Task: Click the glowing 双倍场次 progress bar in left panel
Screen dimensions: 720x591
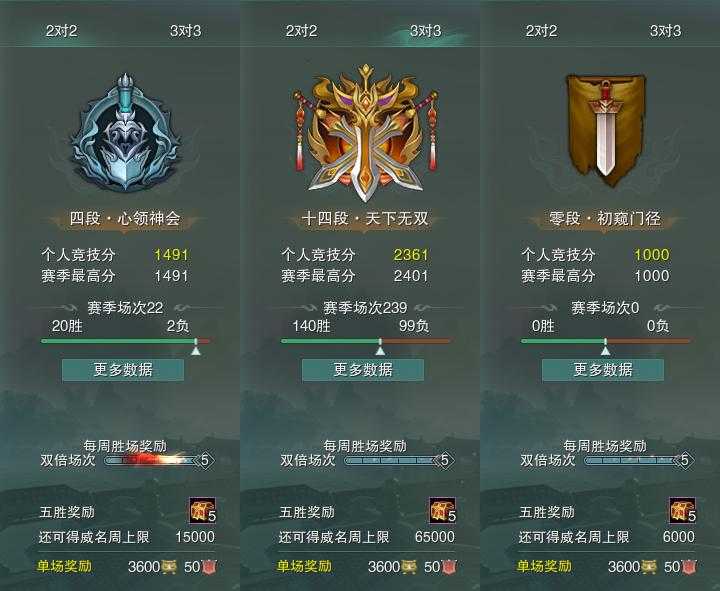Action: pyautogui.click(x=152, y=460)
